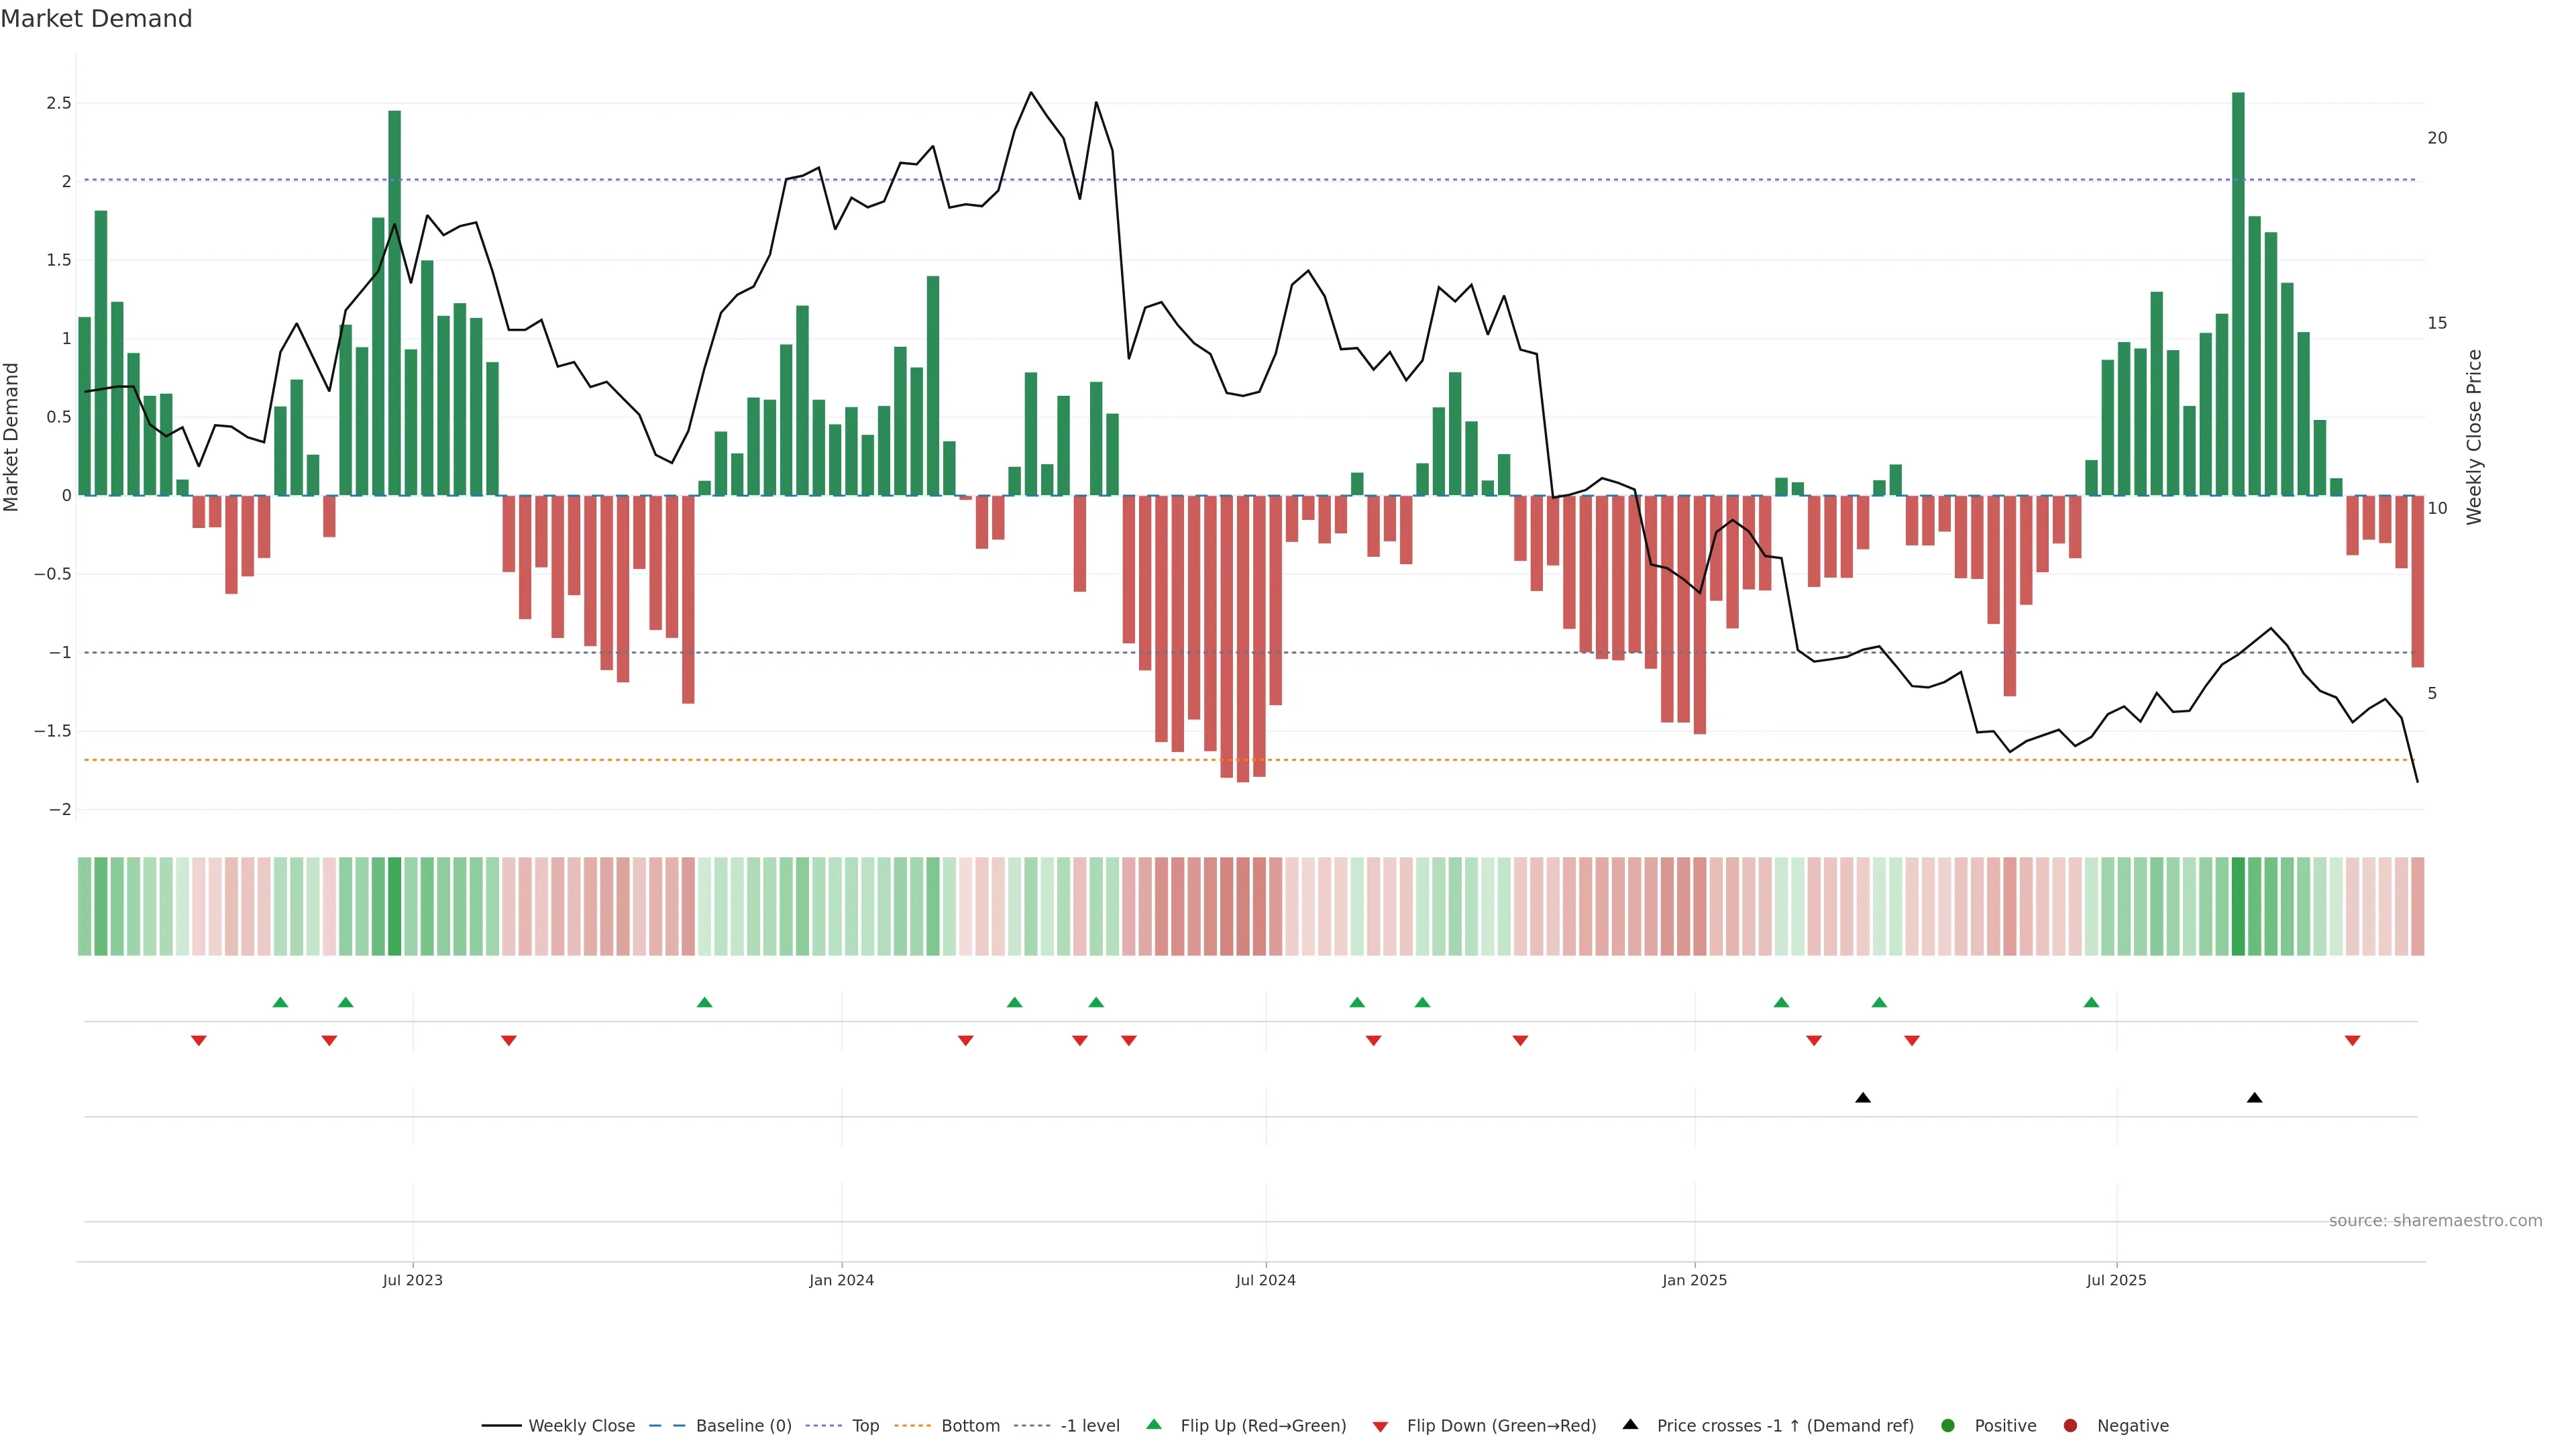This screenshot has height=1449, width=2576.
Task: Click the tallest green demand bar
Action: point(2238,300)
